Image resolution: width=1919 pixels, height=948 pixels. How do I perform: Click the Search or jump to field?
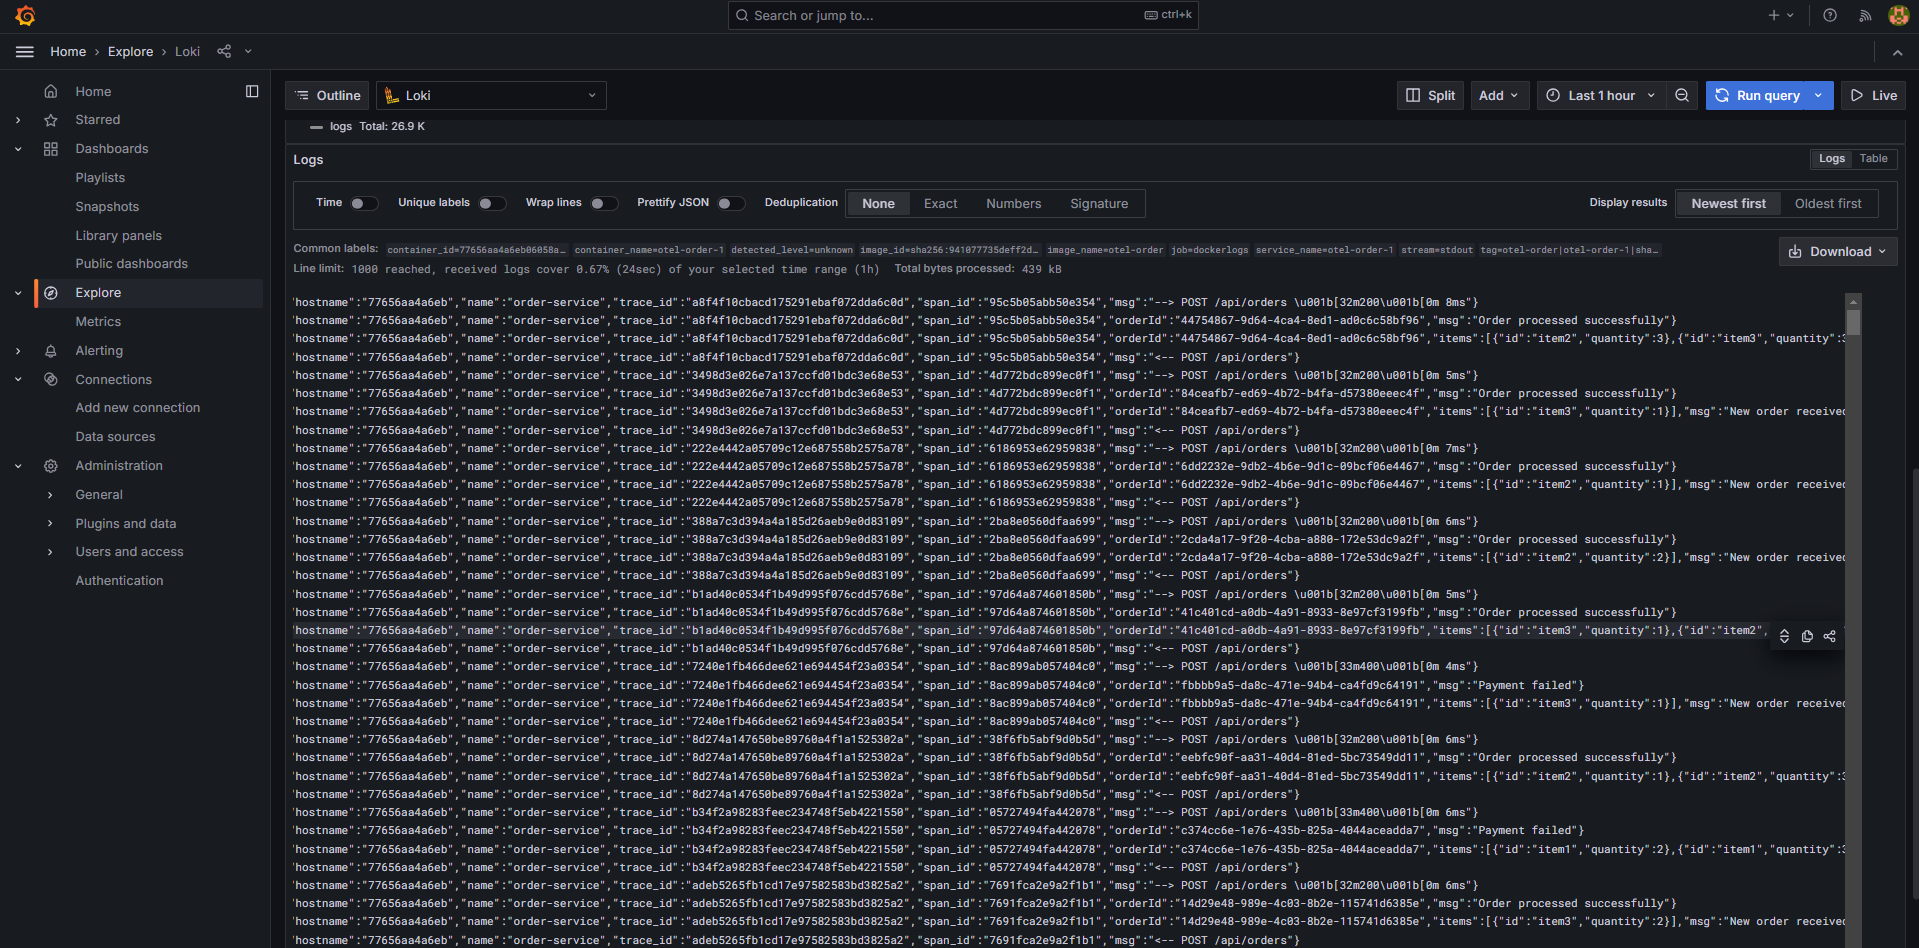[x=963, y=15]
